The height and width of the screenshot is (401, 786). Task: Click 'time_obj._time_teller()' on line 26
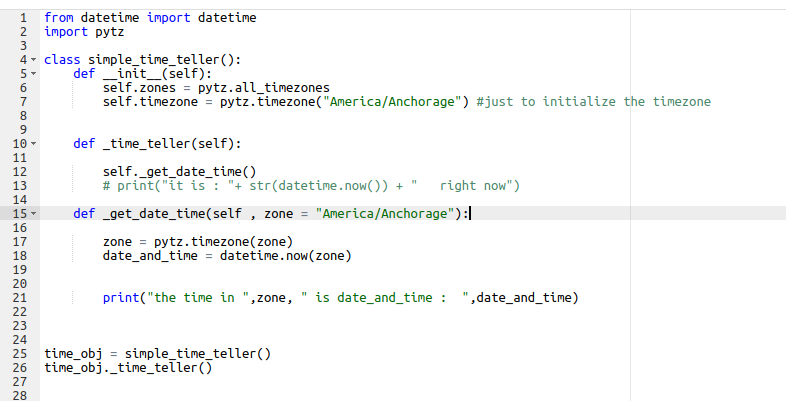coord(129,368)
